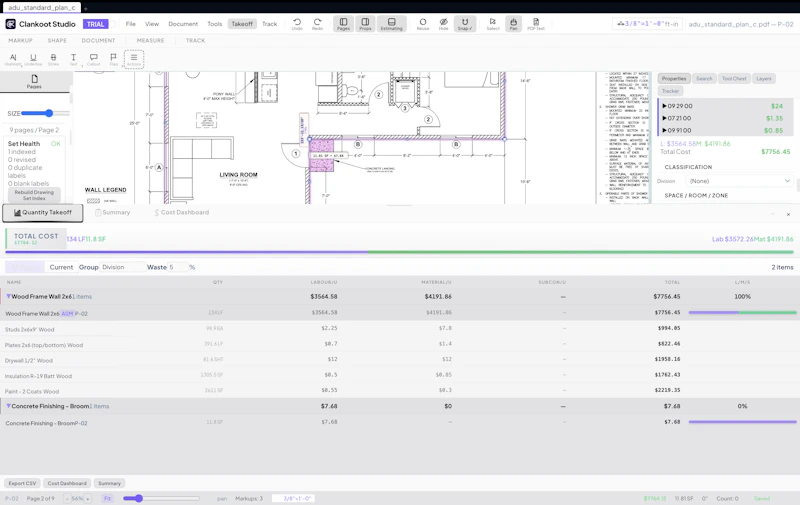Toggle Hide markups eye icon
Viewport: 800px width, 505px height.
(x=443, y=23)
